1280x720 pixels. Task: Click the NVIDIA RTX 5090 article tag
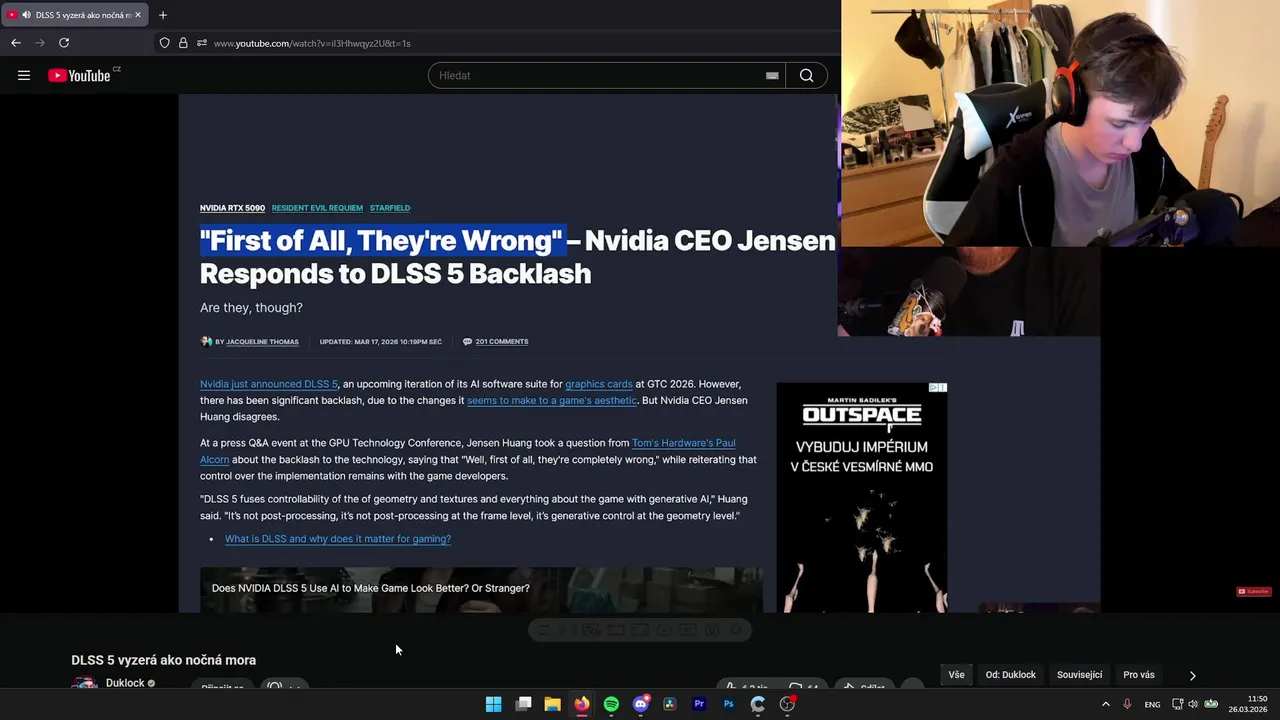tap(232, 208)
